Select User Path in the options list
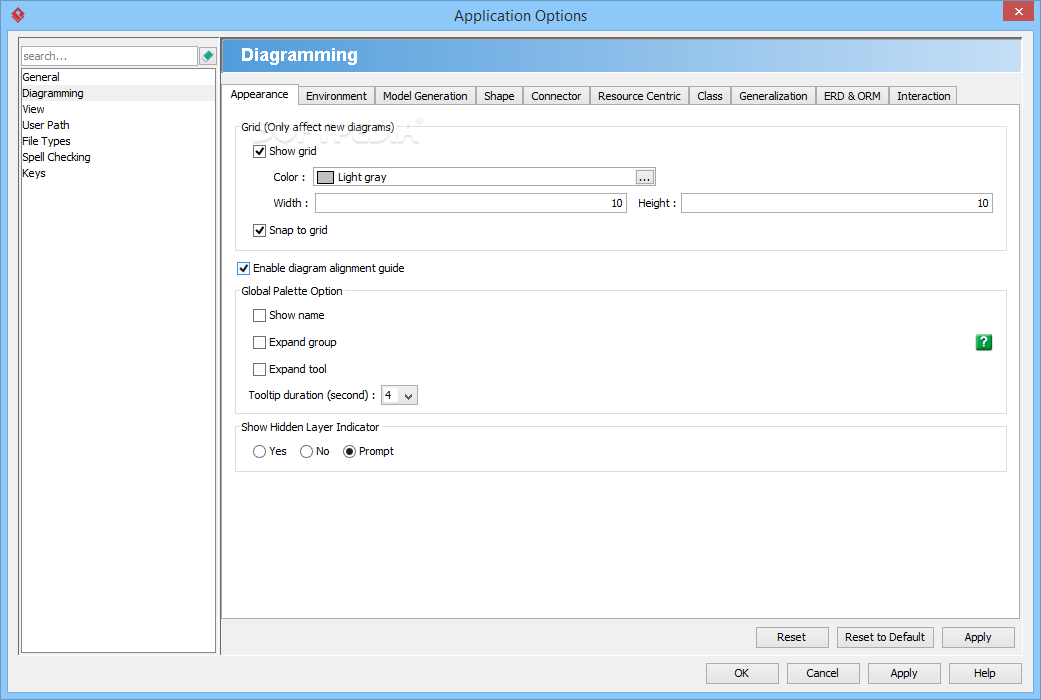This screenshot has width=1041, height=700. click(x=118, y=125)
